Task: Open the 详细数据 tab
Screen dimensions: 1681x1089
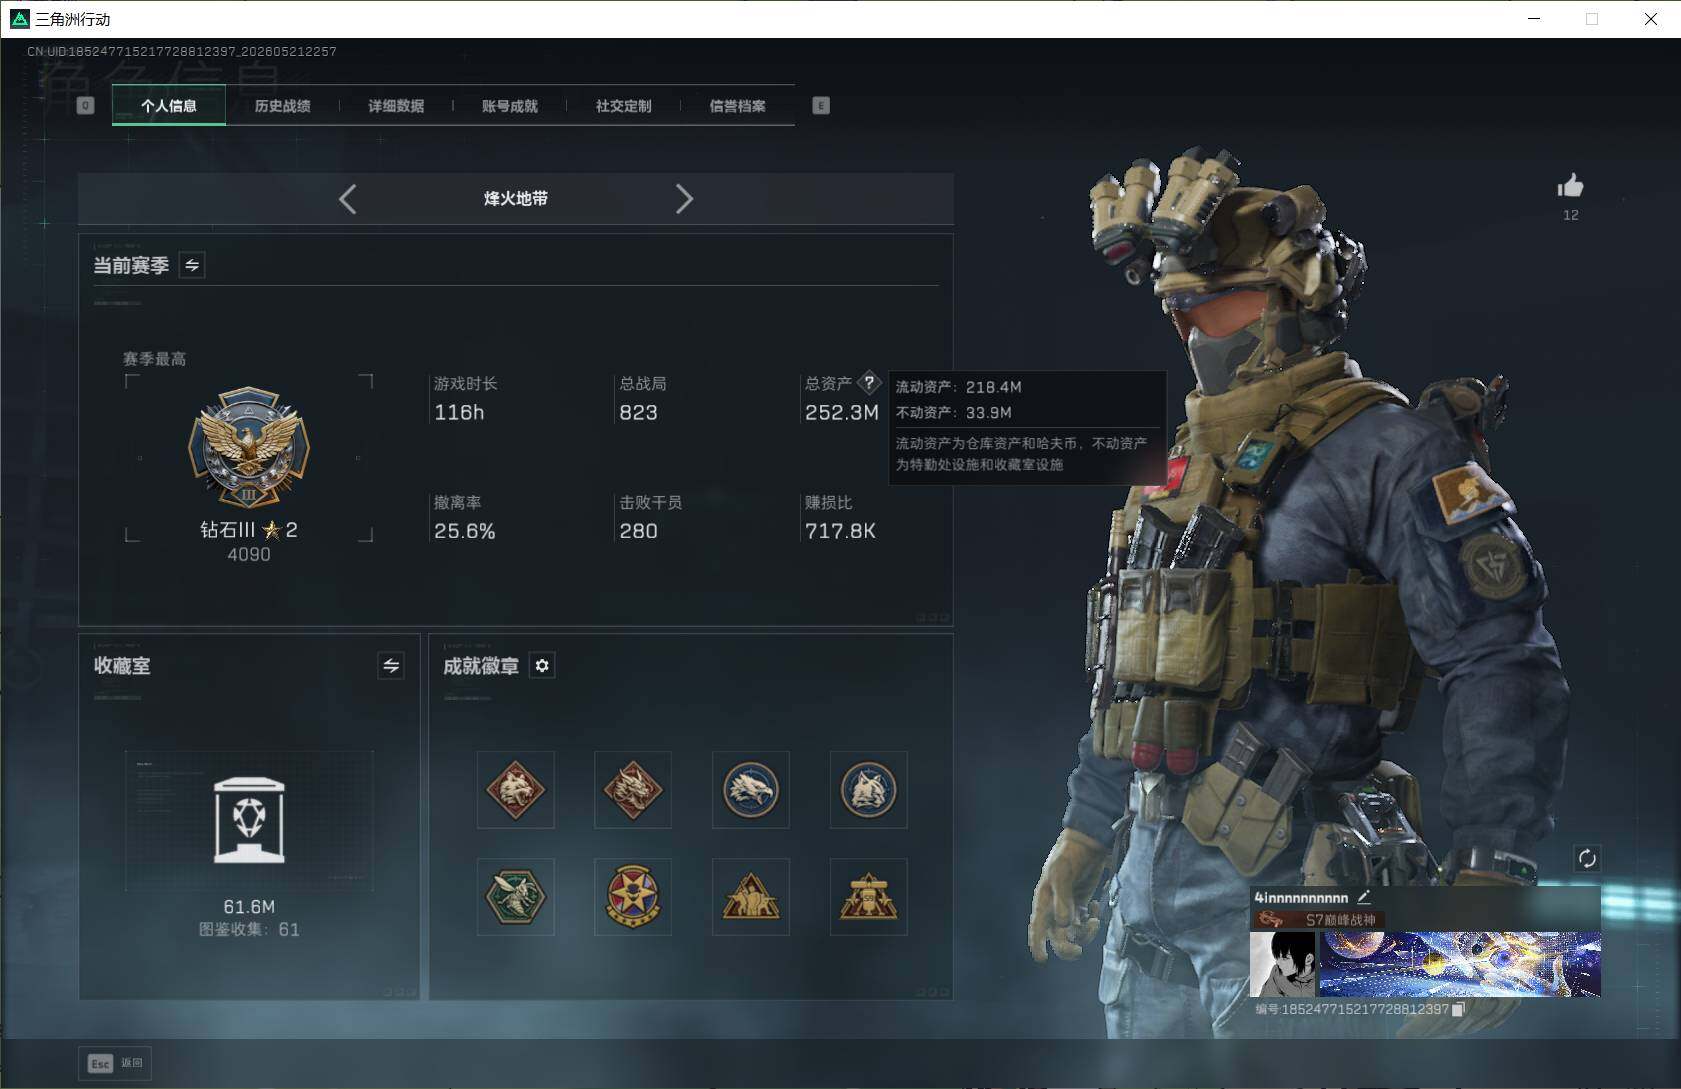Action: (396, 106)
